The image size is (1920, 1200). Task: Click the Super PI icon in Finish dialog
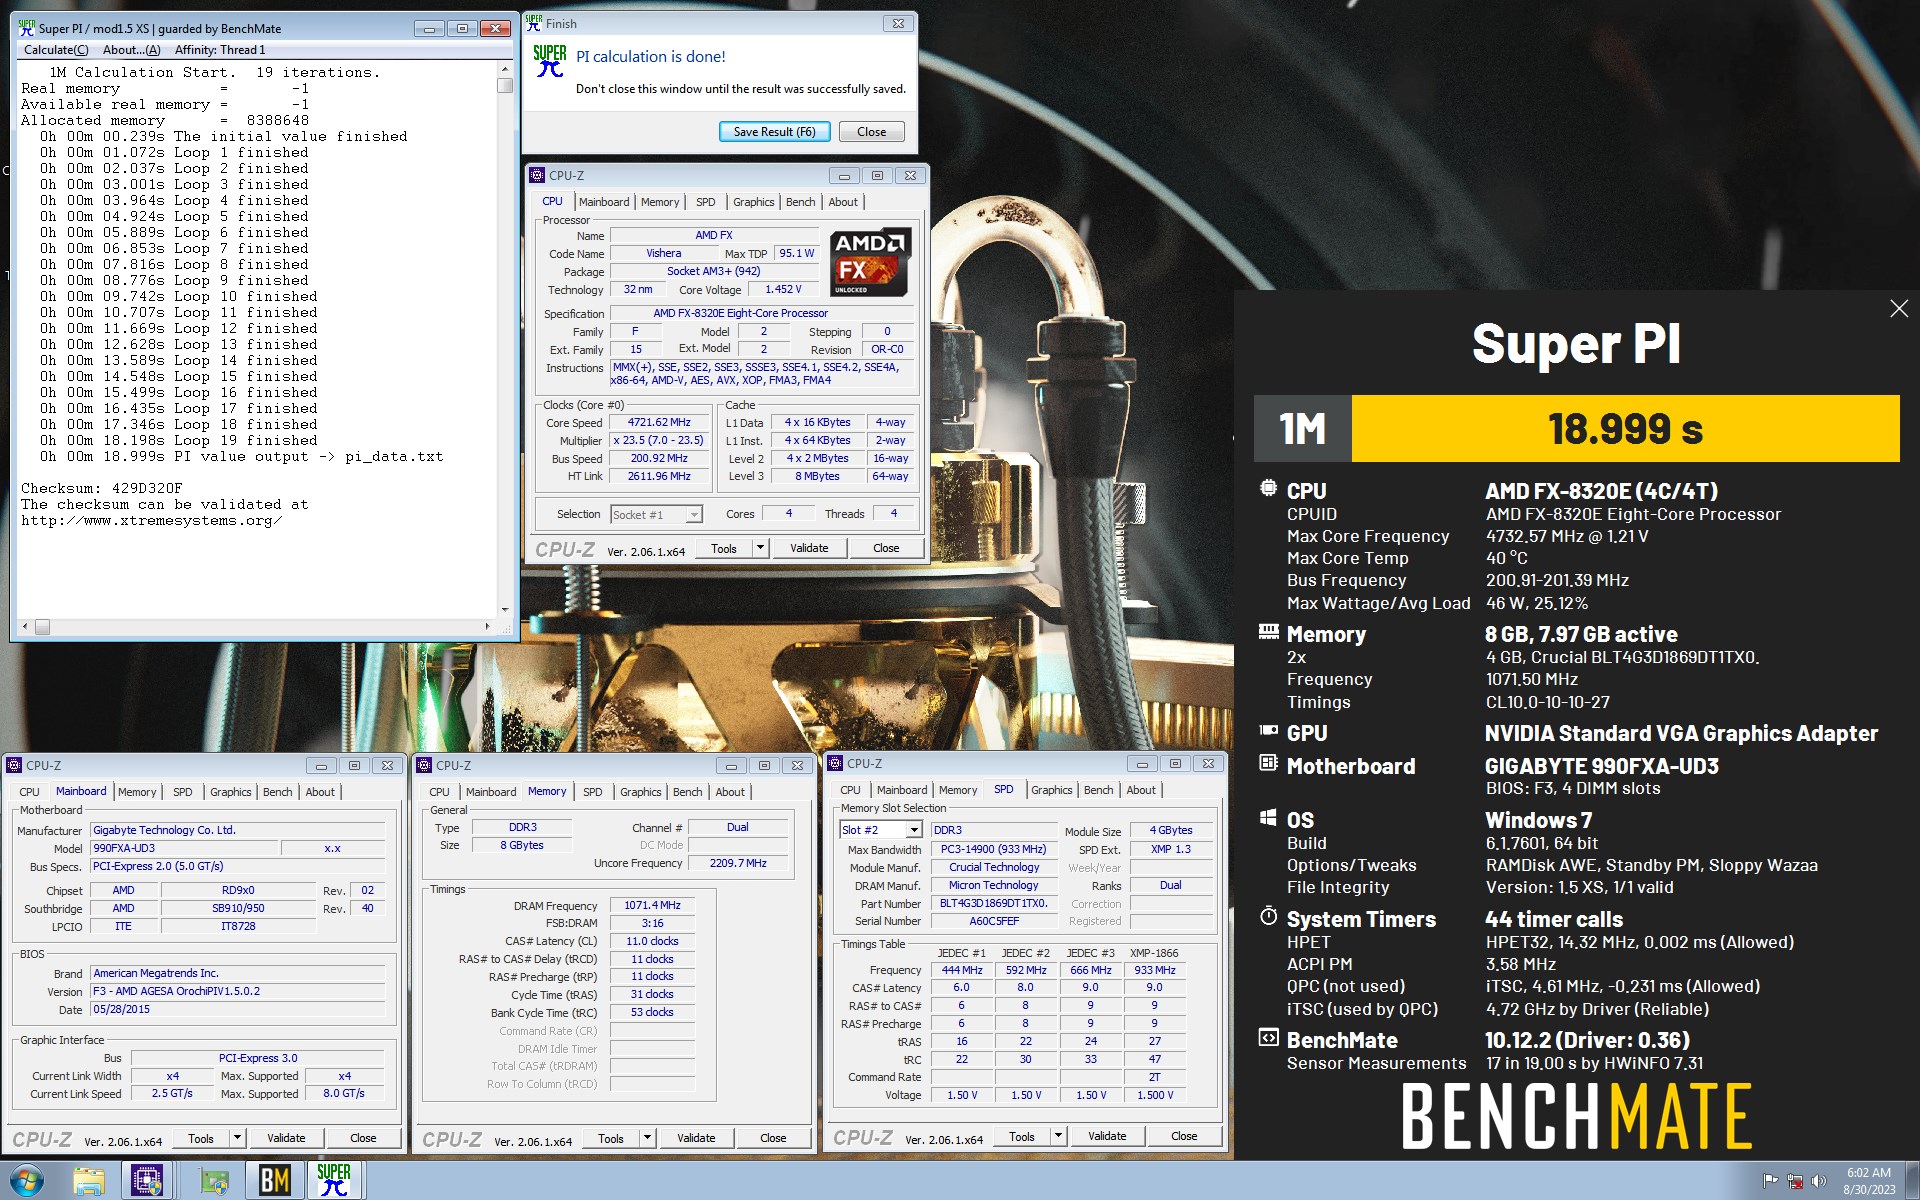(549, 61)
